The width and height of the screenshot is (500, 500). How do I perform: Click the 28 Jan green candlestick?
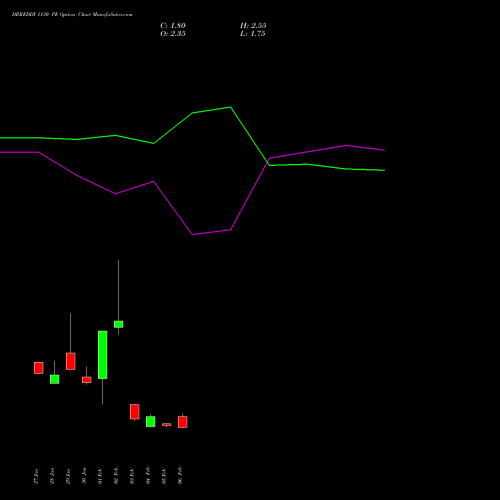(x=55, y=379)
